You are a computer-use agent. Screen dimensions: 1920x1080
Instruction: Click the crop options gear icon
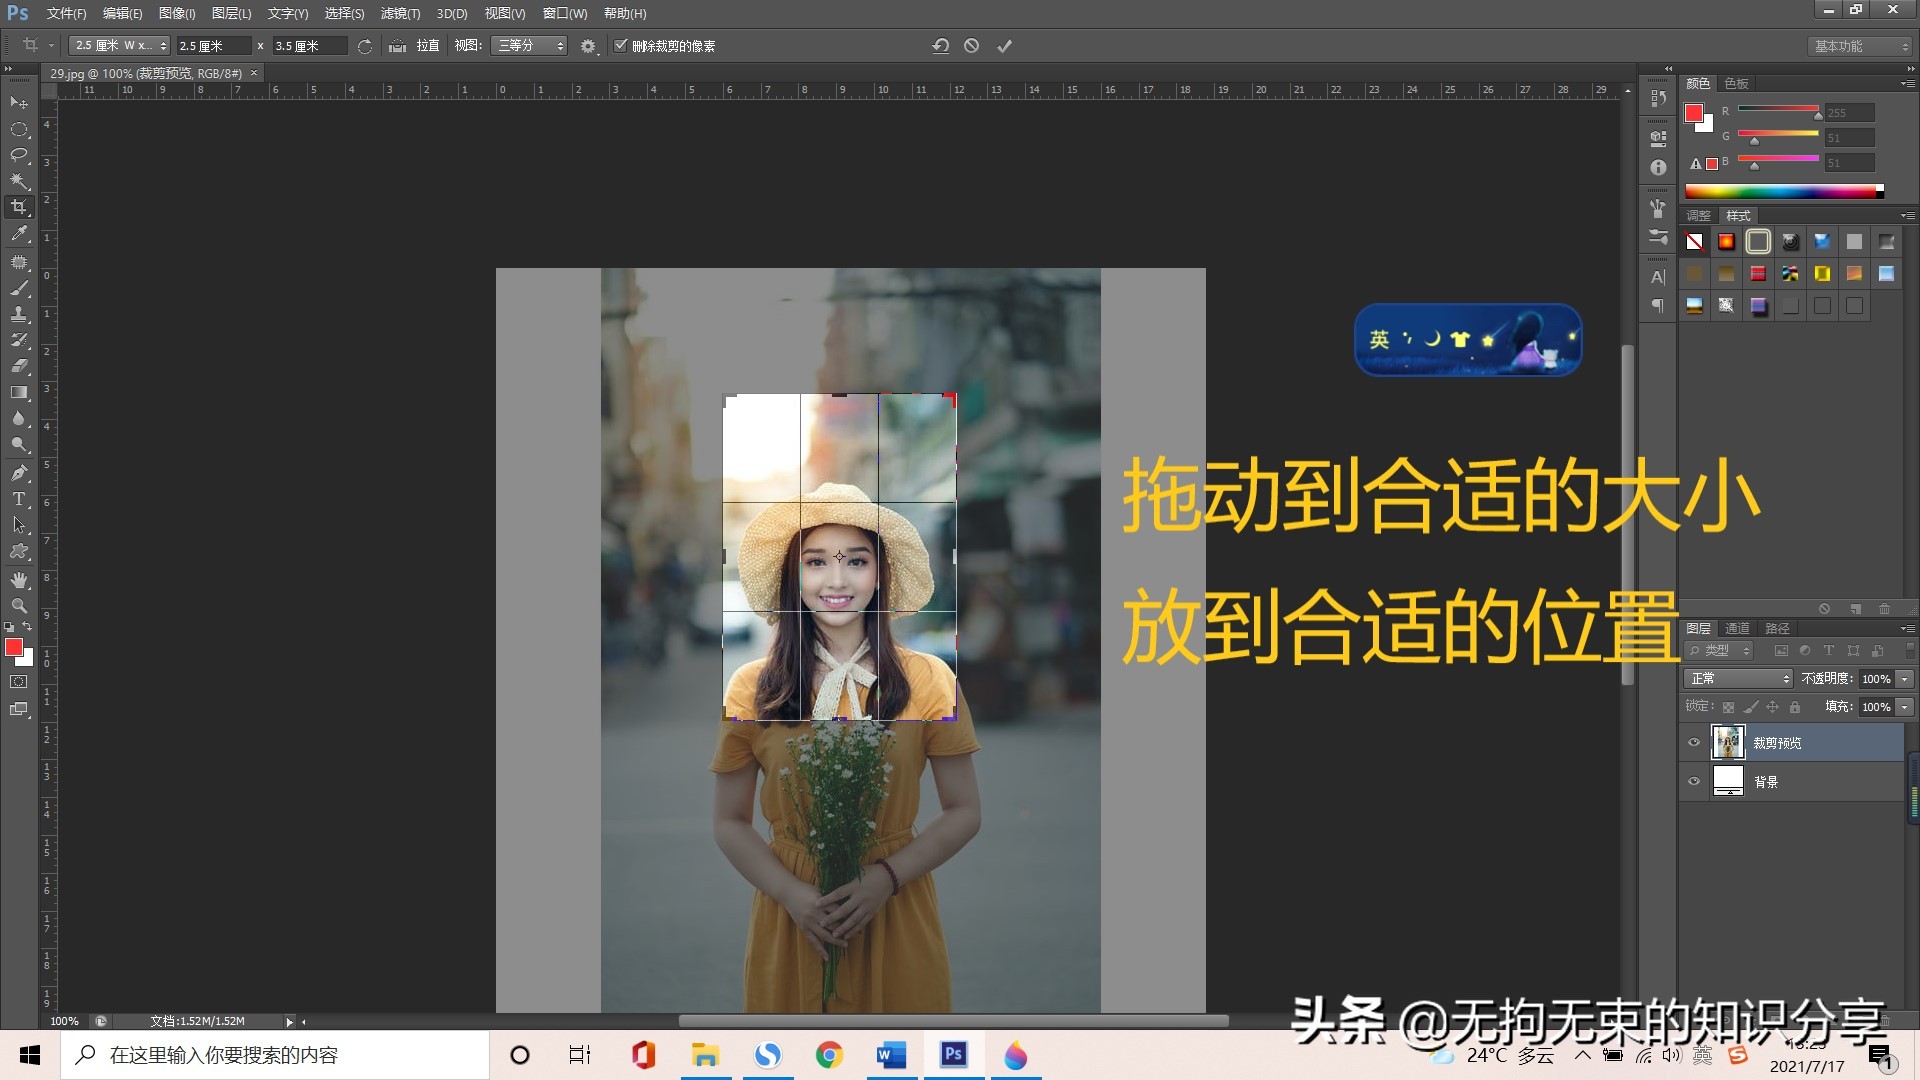click(x=588, y=45)
